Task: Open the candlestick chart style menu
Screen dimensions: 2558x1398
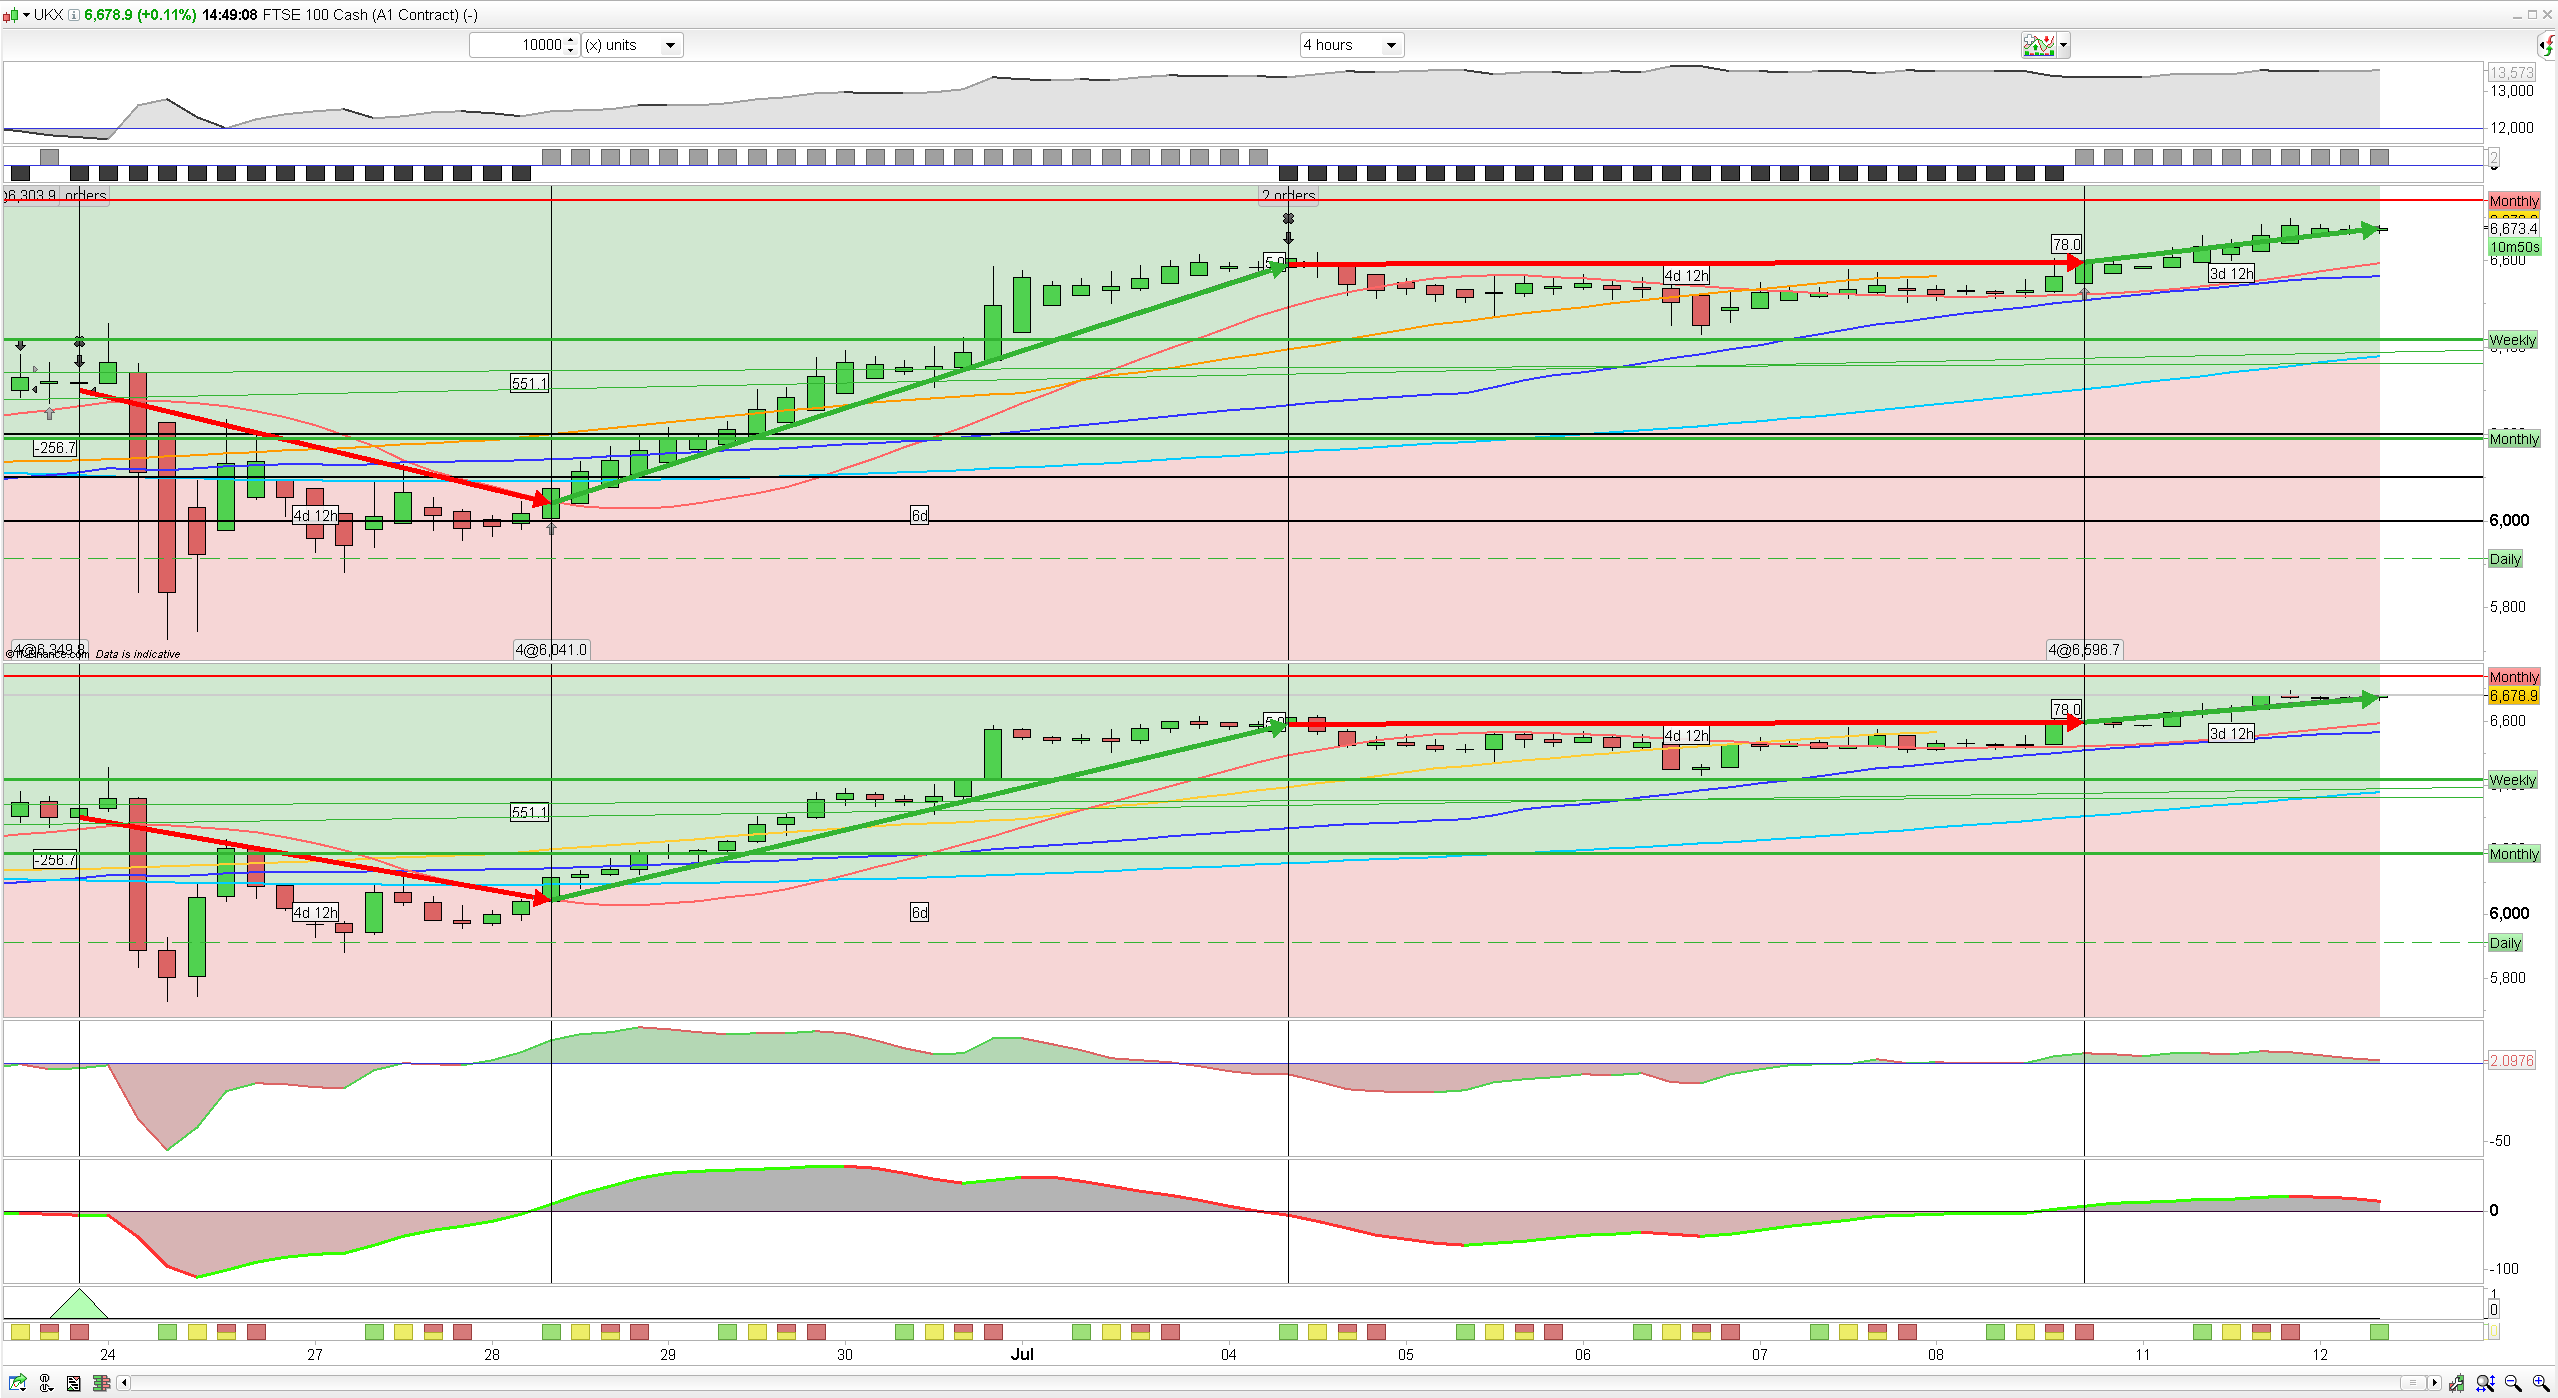Action: point(13,15)
